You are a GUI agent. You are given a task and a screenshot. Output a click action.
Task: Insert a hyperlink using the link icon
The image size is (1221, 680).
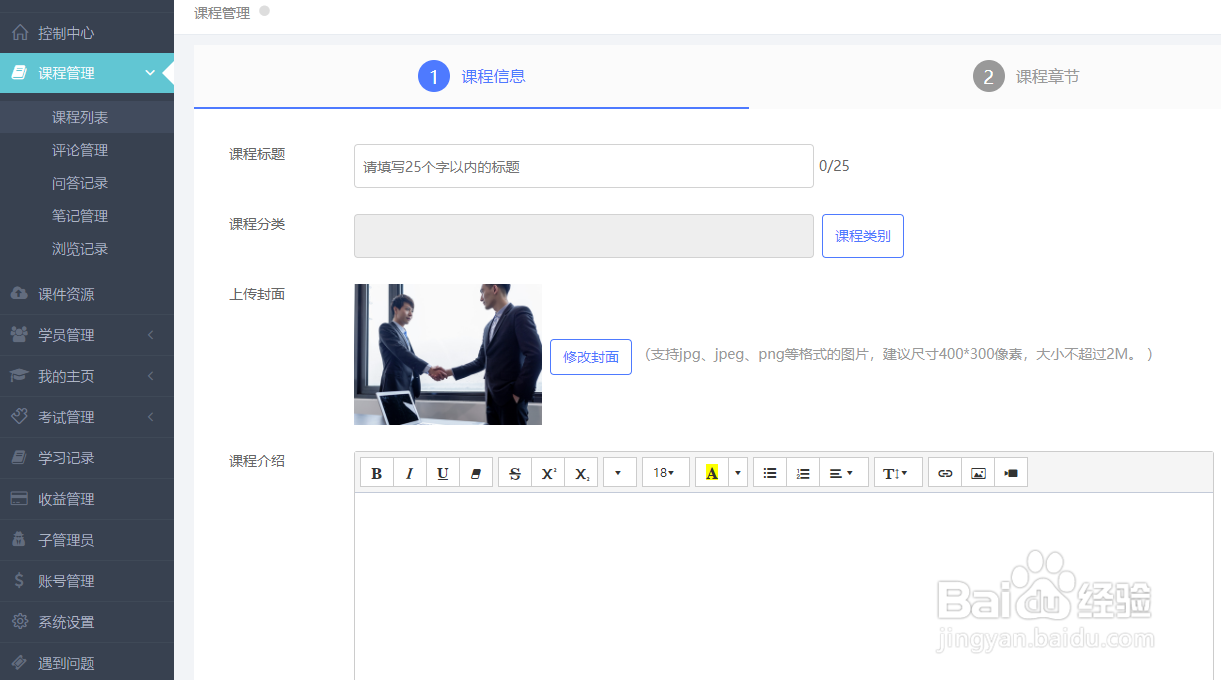coord(945,471)
